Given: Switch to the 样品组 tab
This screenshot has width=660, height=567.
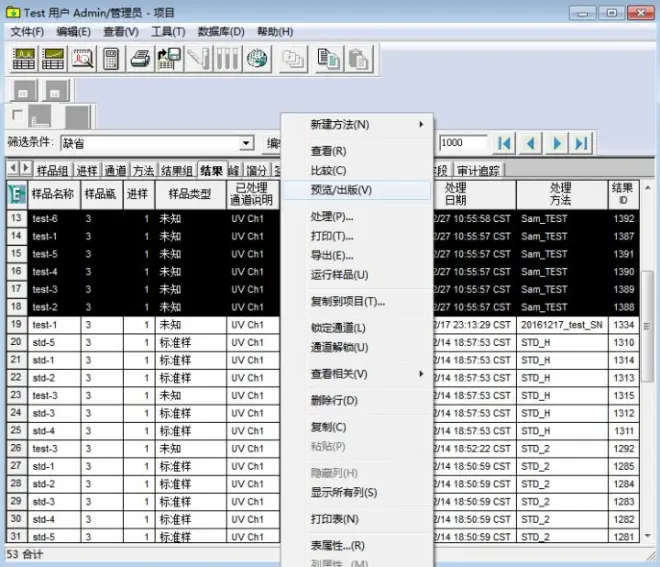Looking at the screenshot, I should tap(53, 170).
